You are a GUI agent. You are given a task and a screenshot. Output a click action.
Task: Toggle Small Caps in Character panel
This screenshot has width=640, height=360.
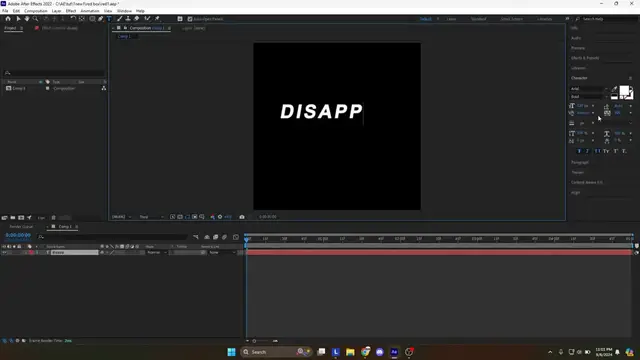pyautogui.click(x=606, y=151)
